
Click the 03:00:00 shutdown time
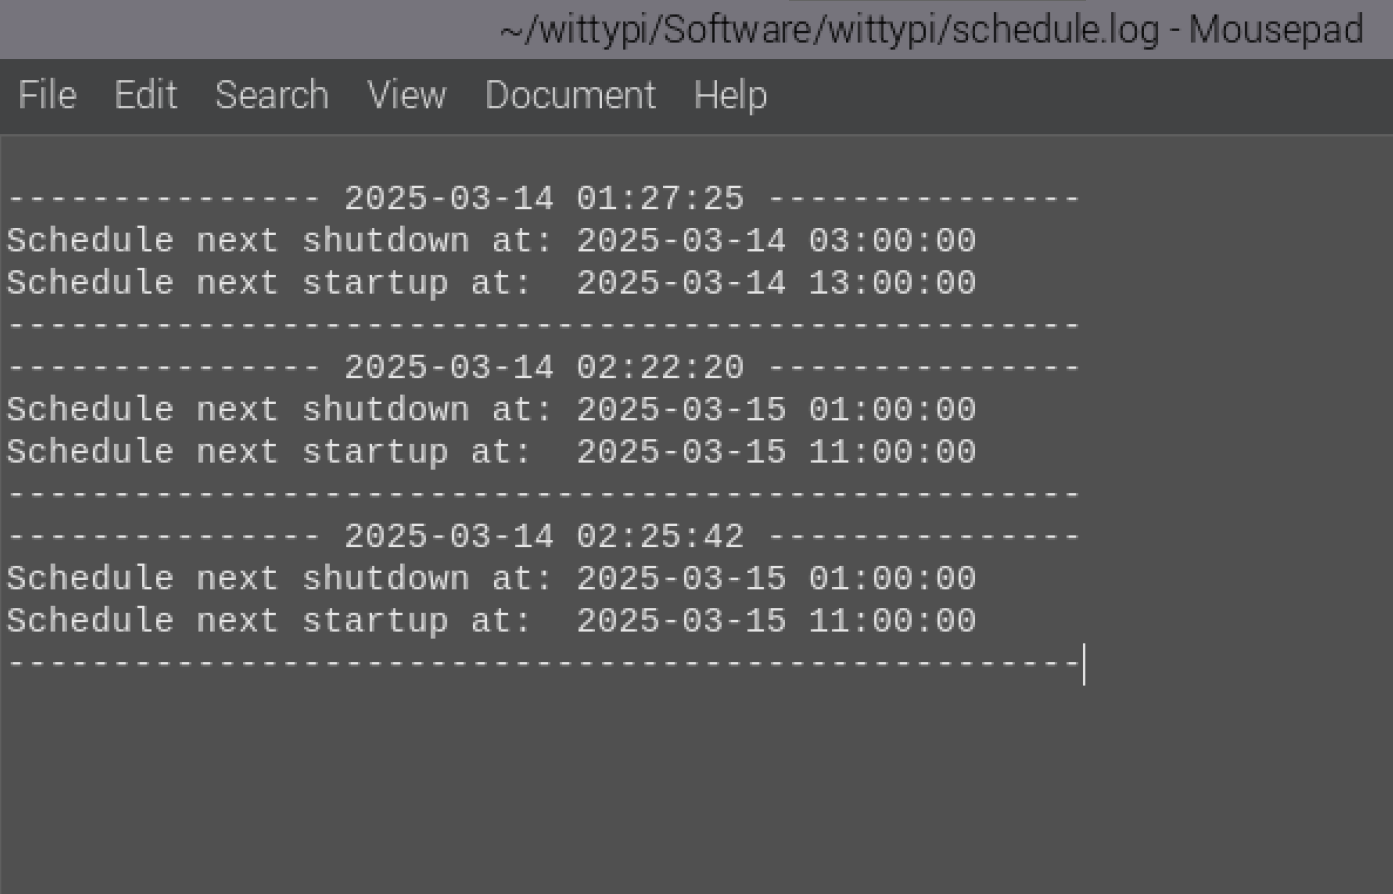point(891,241)
